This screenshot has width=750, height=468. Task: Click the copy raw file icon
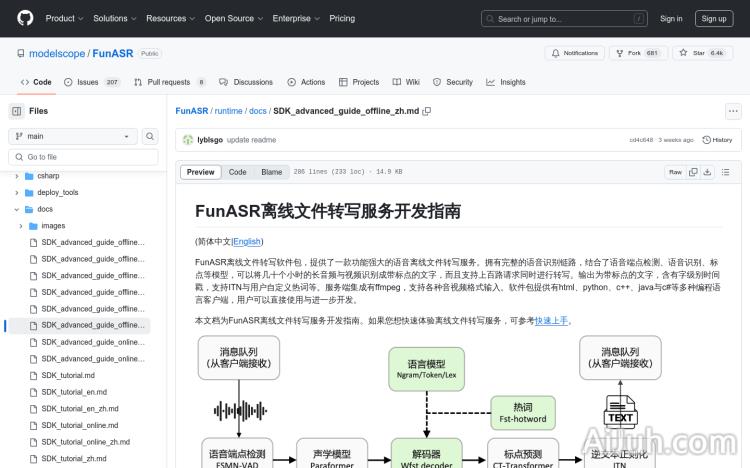click(694, 172)
